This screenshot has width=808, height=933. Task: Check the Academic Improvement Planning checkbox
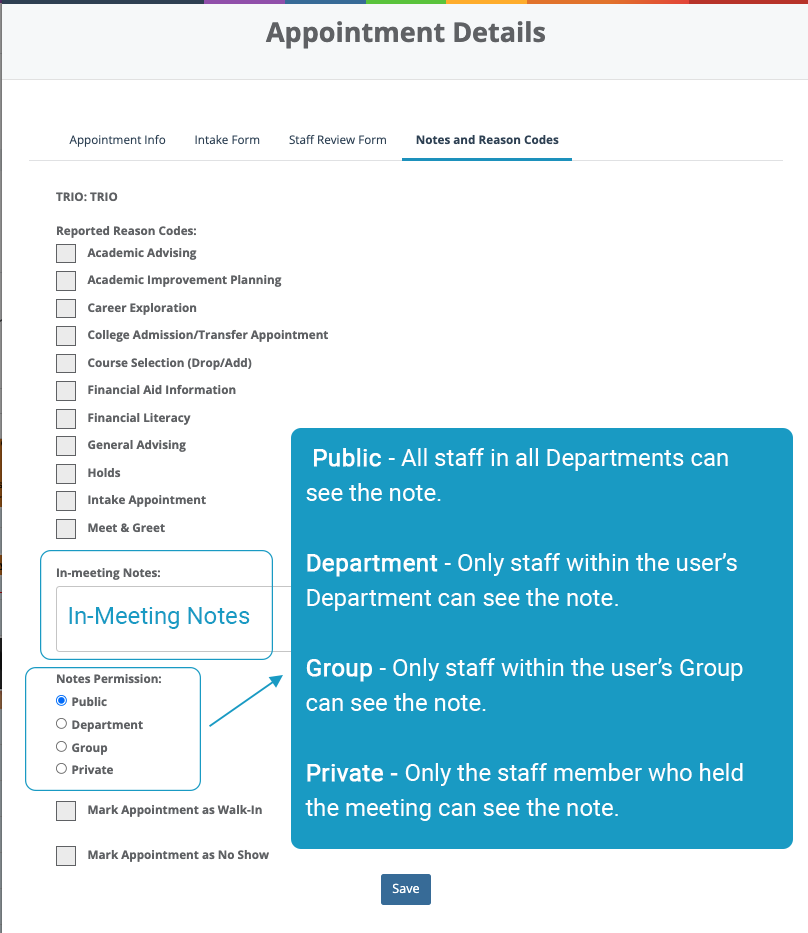(65, 281)
